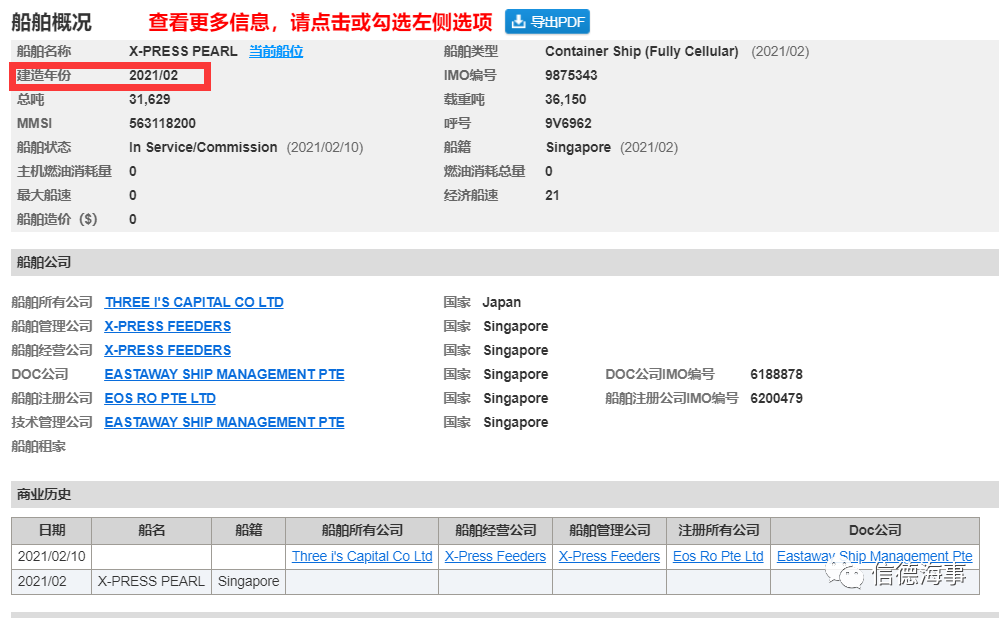Select the X-PRESS PEARL cell in the history table

pos(151,581)
